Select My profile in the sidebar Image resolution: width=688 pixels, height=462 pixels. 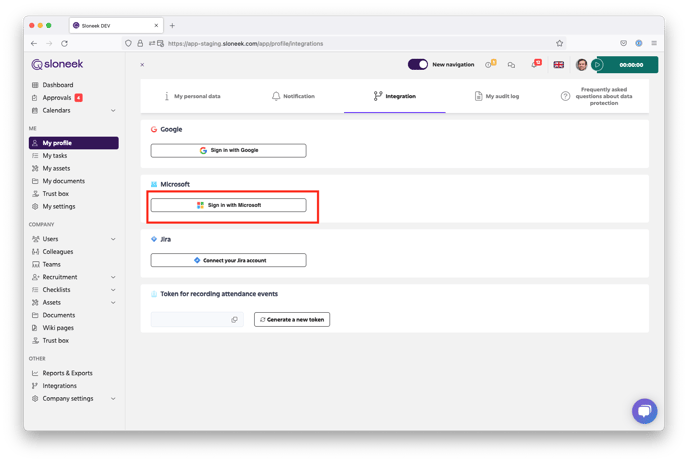point(74,143)
